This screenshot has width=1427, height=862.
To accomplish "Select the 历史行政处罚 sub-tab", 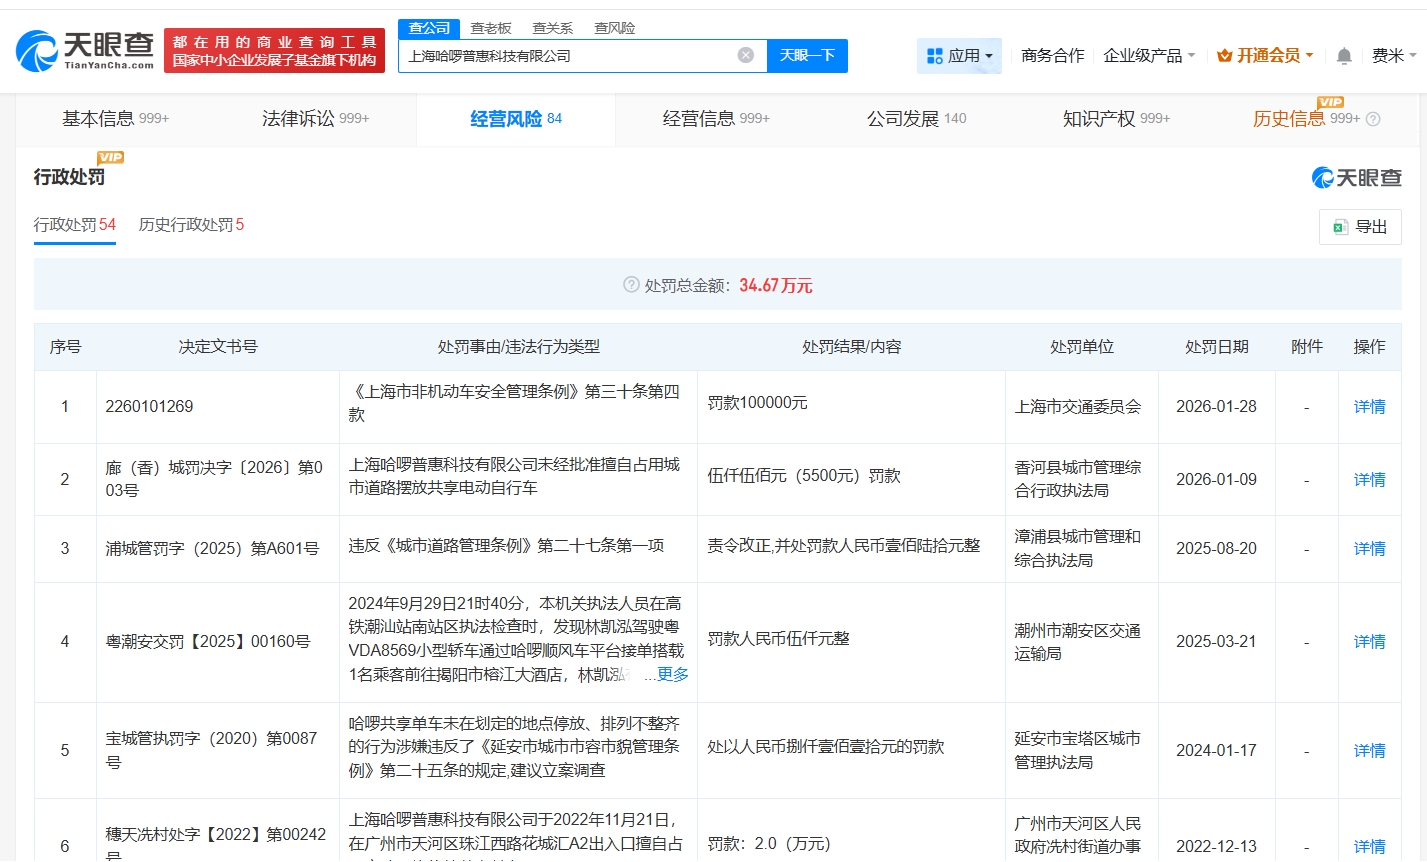I will [191, 225].
